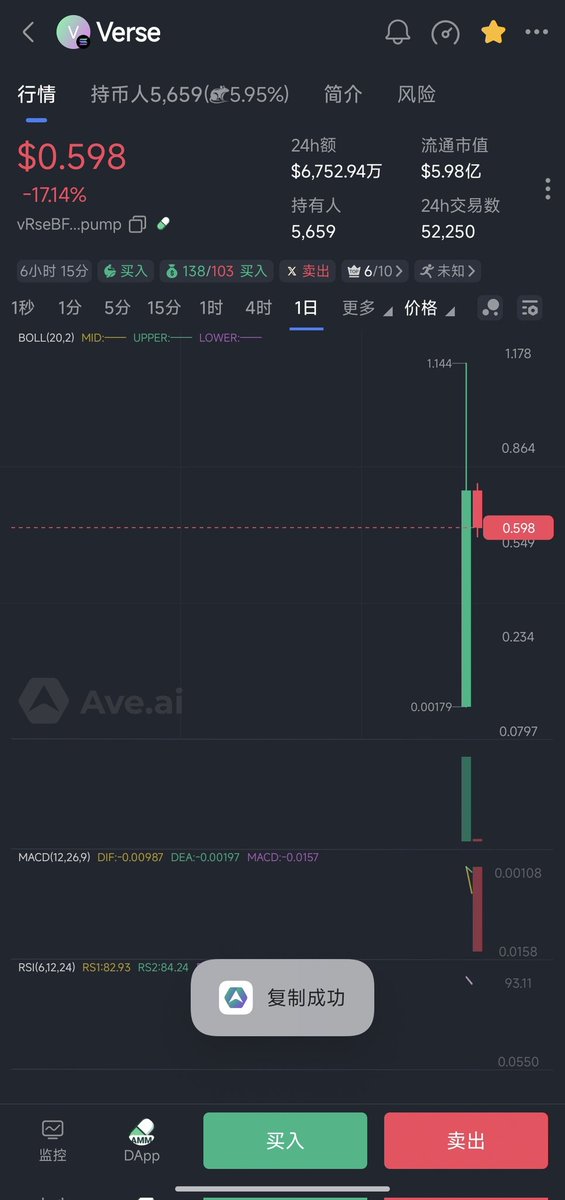Select the 4时 timeframe
The width and height of the screenshot is (565, 1200).
point(258,308)
